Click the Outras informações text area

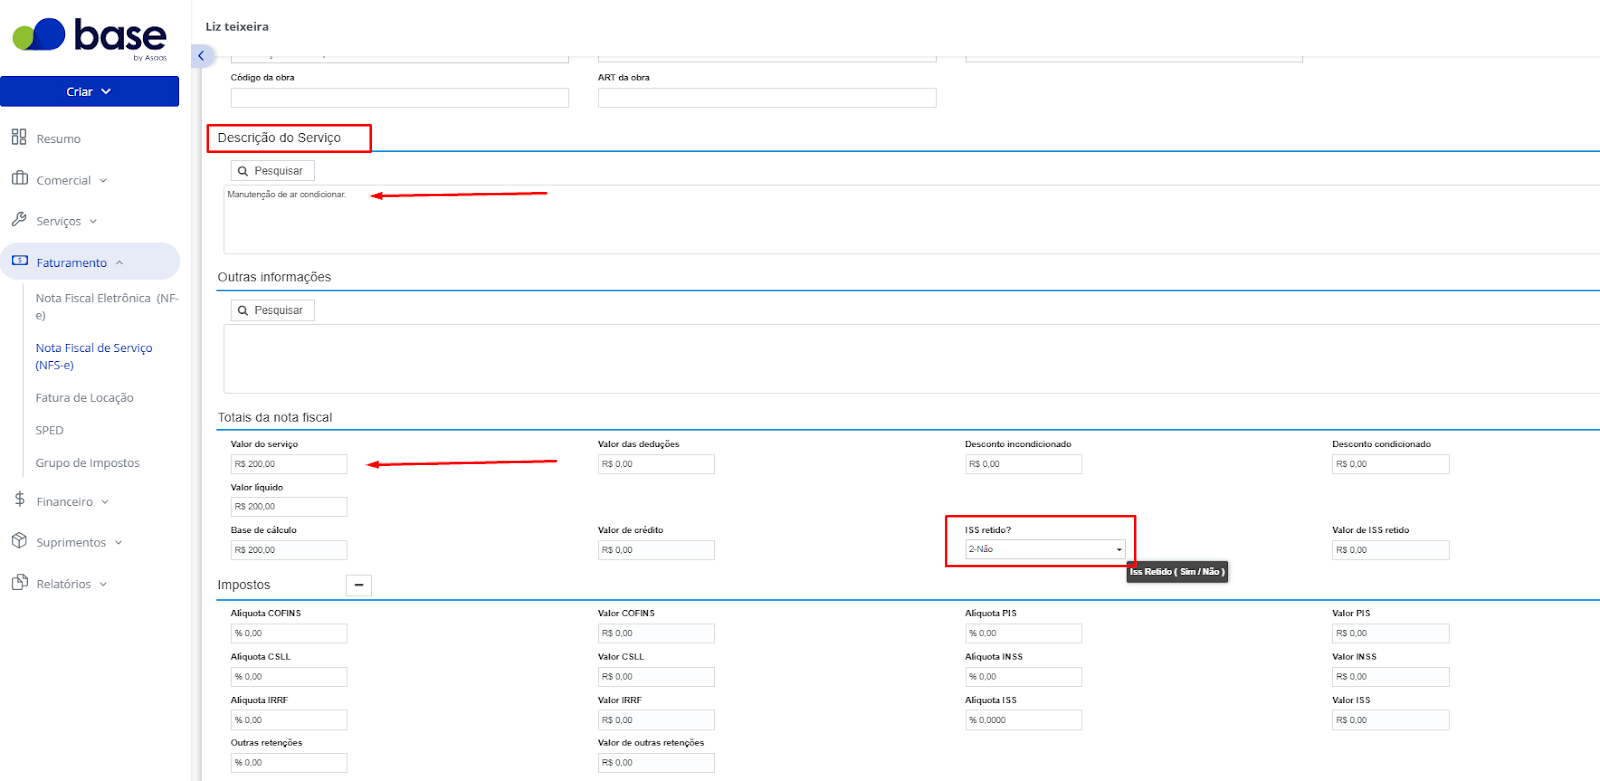pos(911,359)
